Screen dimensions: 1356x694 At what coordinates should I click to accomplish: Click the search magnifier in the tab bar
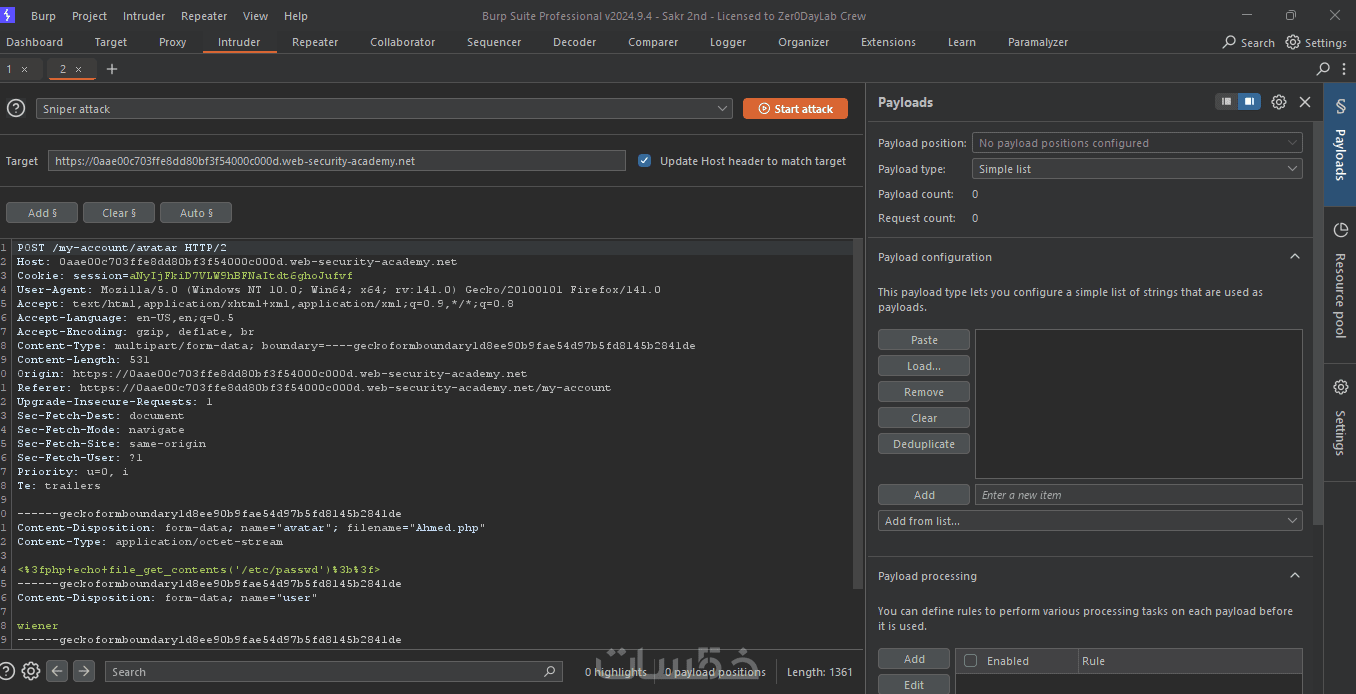(1323, 69)
